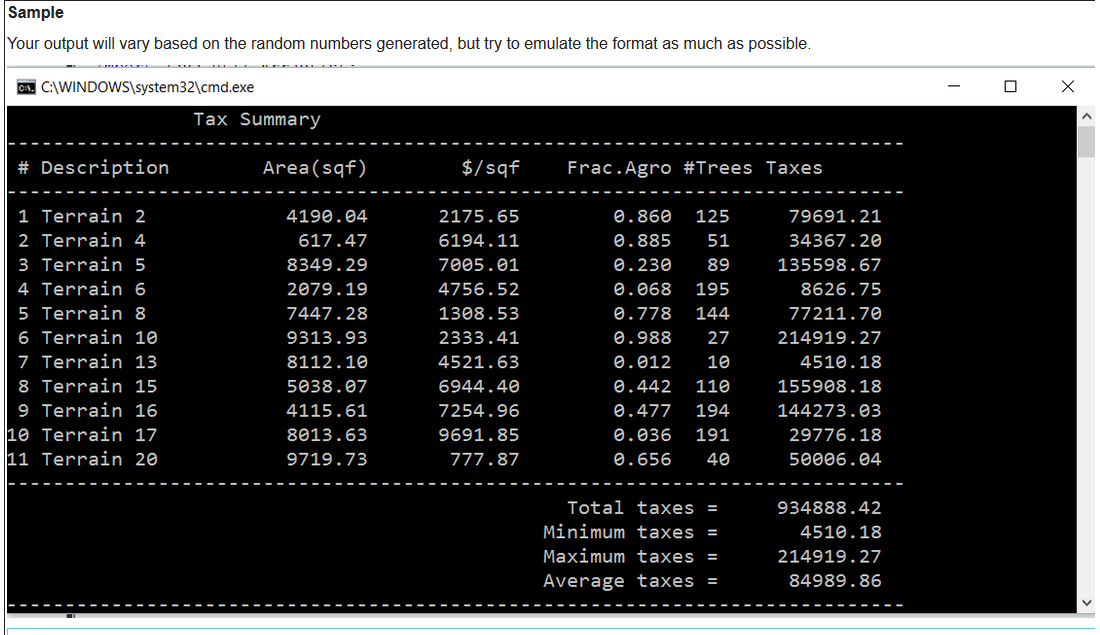Click taxes value 8626.75

841,289
